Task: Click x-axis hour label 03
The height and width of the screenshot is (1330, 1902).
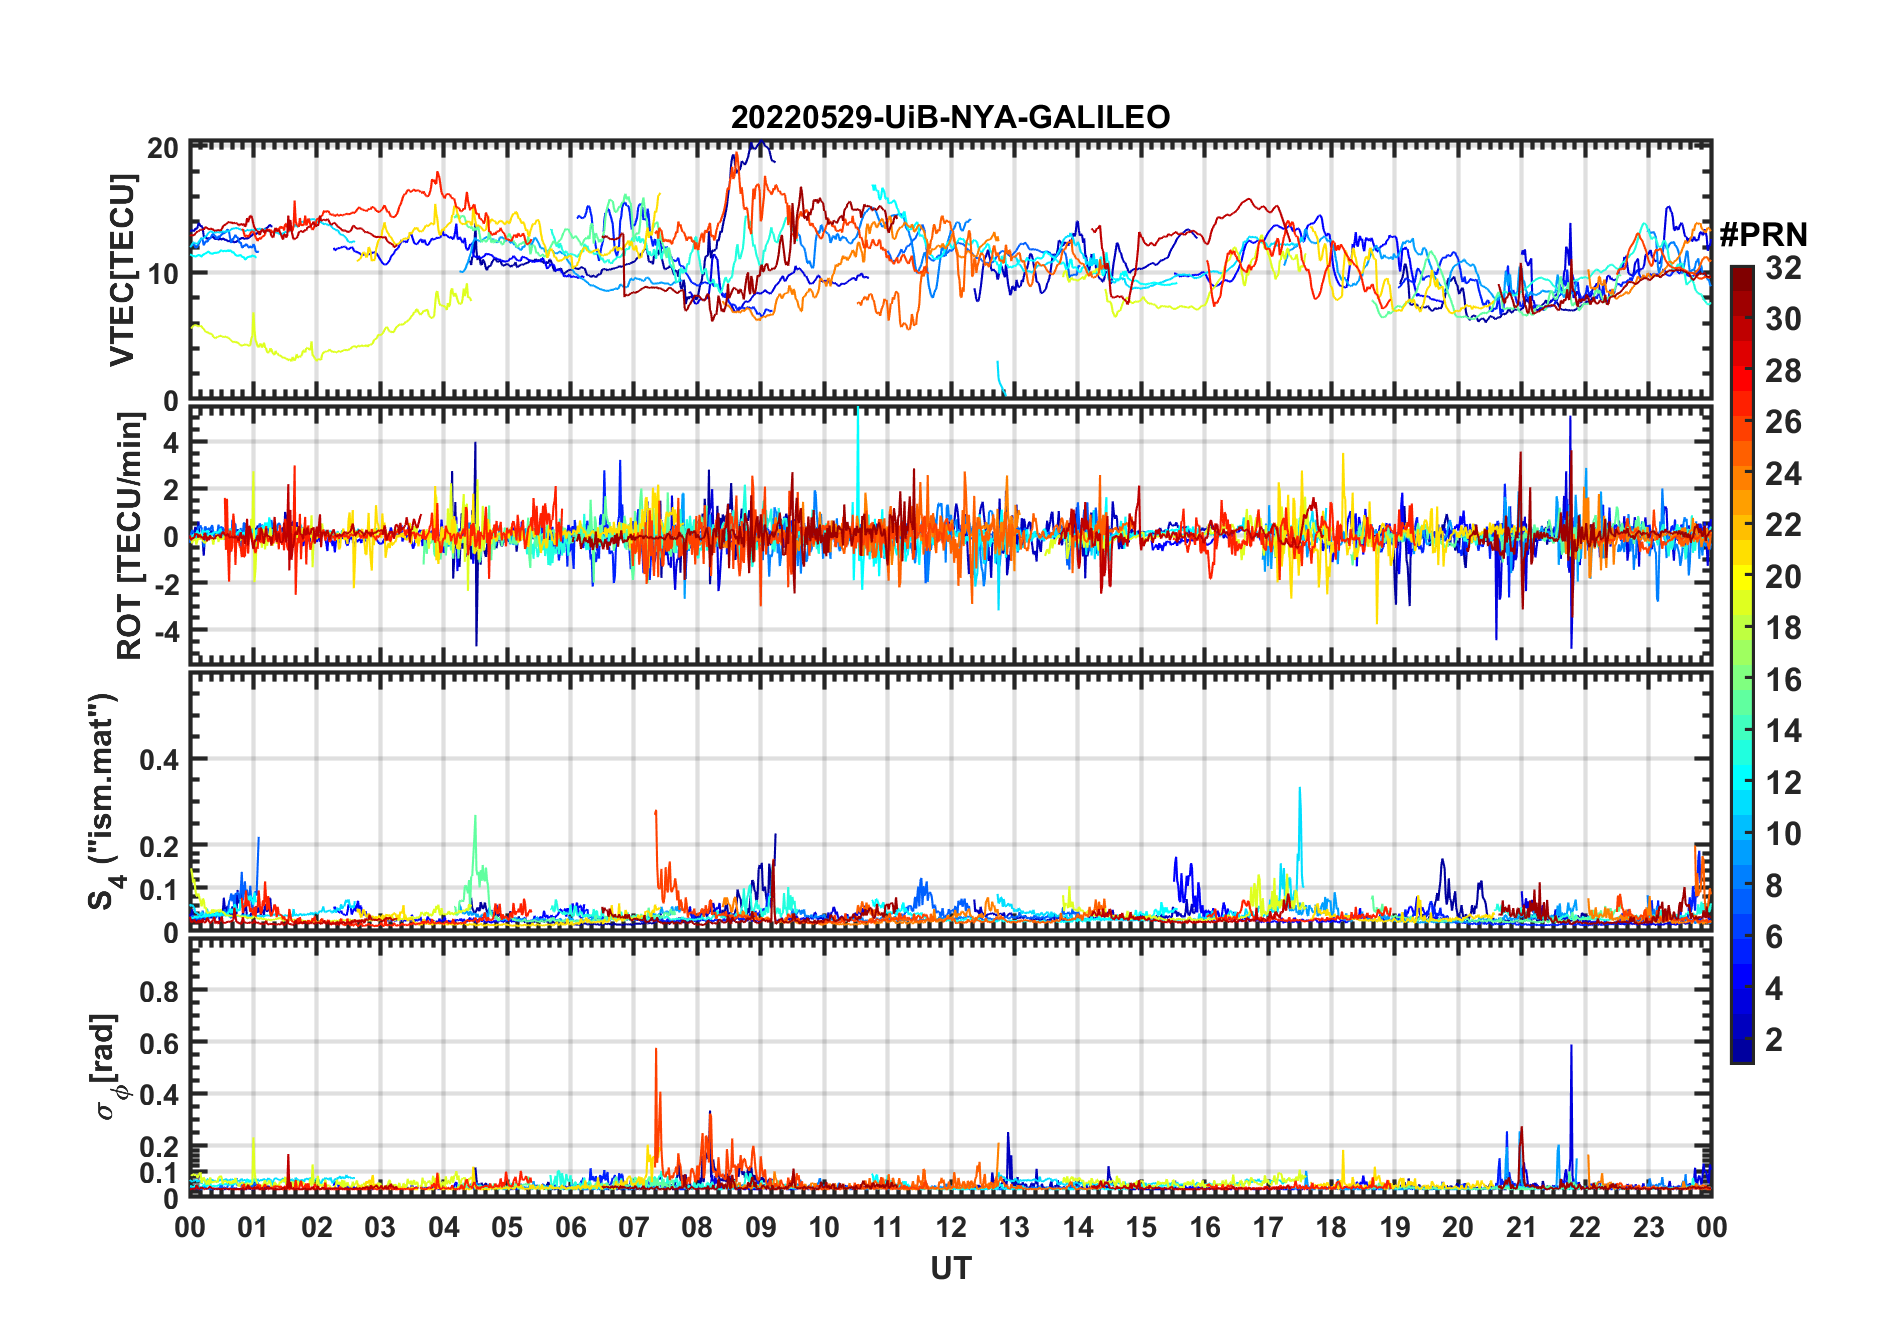Action: [x=380, y=1228]
